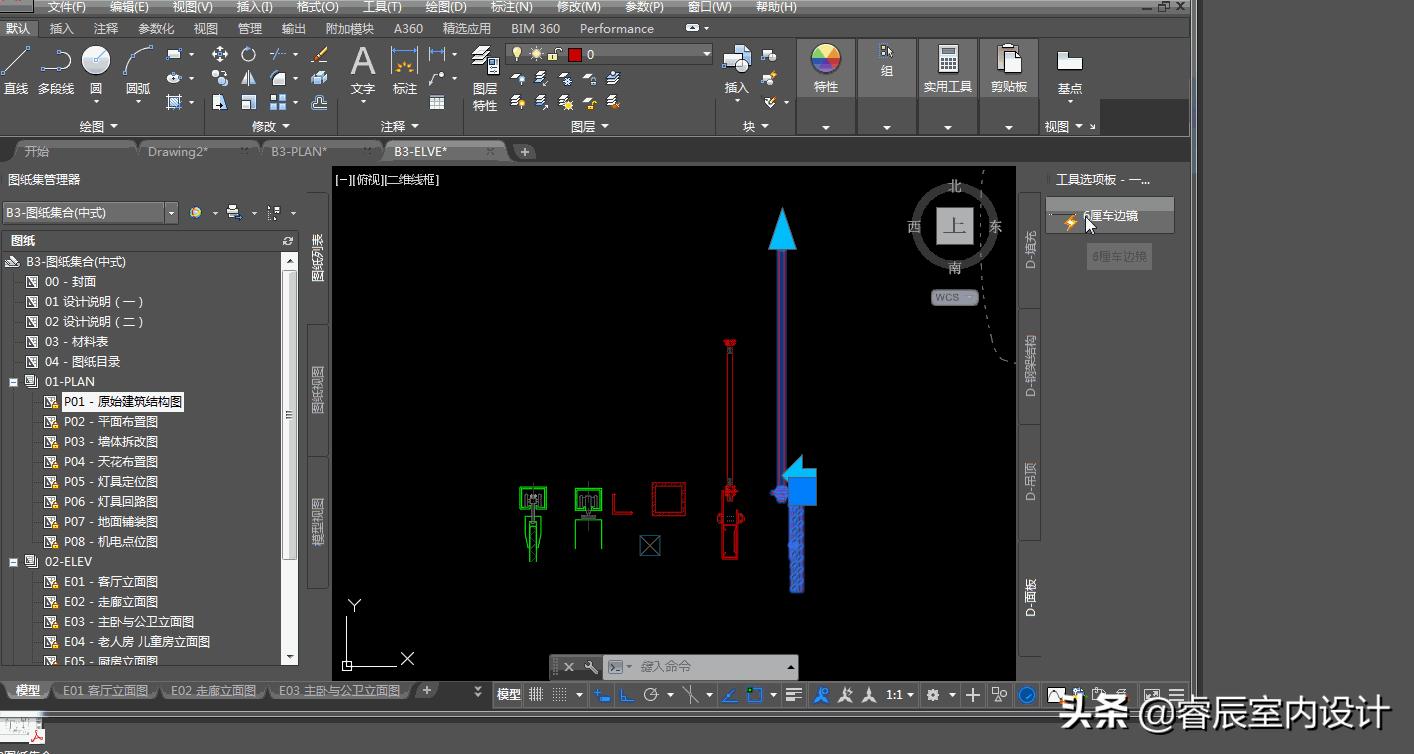Click the Insert block (插入) icon
The width and height of the screenshot is (1414, 754).
coord(736,60)
